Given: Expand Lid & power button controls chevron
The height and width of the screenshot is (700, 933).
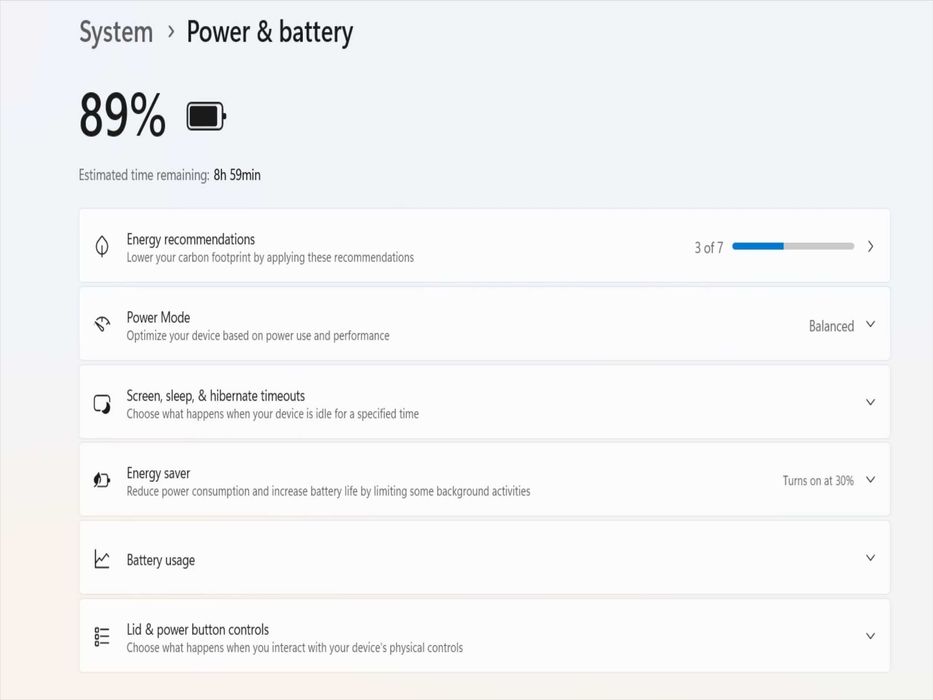Looking at the screenshot, I should pos(870,637).
